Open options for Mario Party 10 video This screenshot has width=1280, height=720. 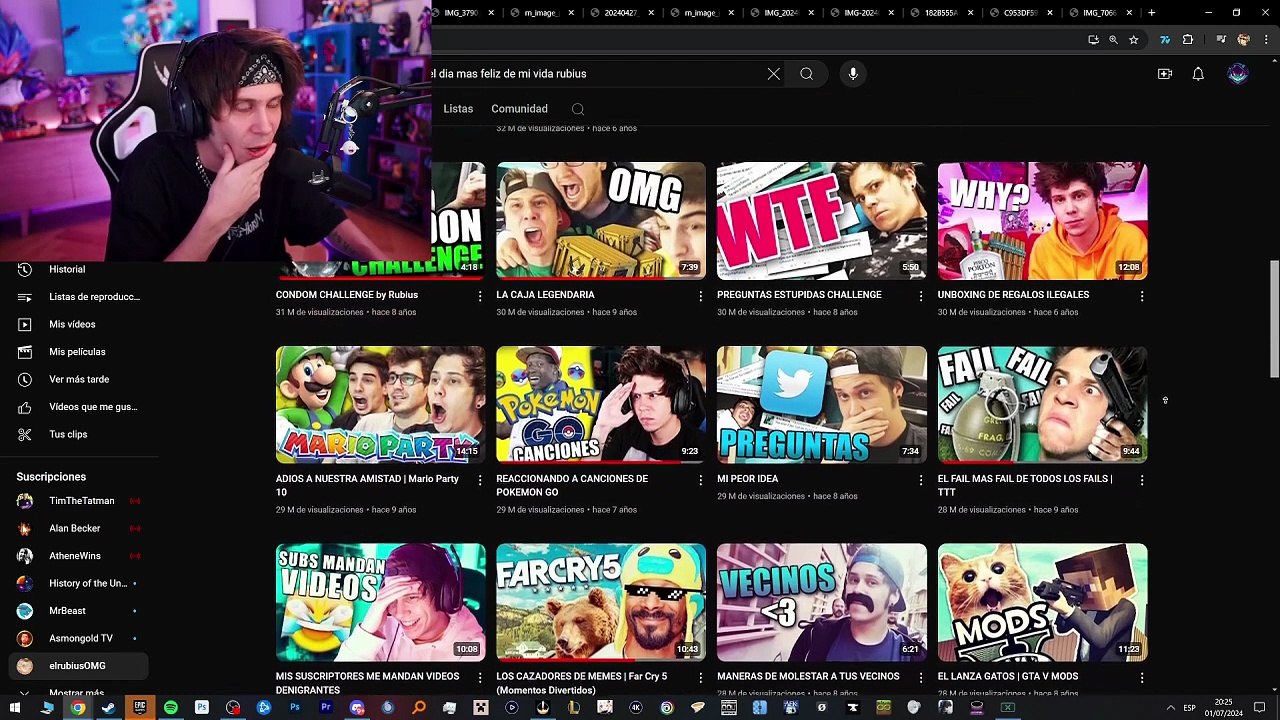point(480,480)
